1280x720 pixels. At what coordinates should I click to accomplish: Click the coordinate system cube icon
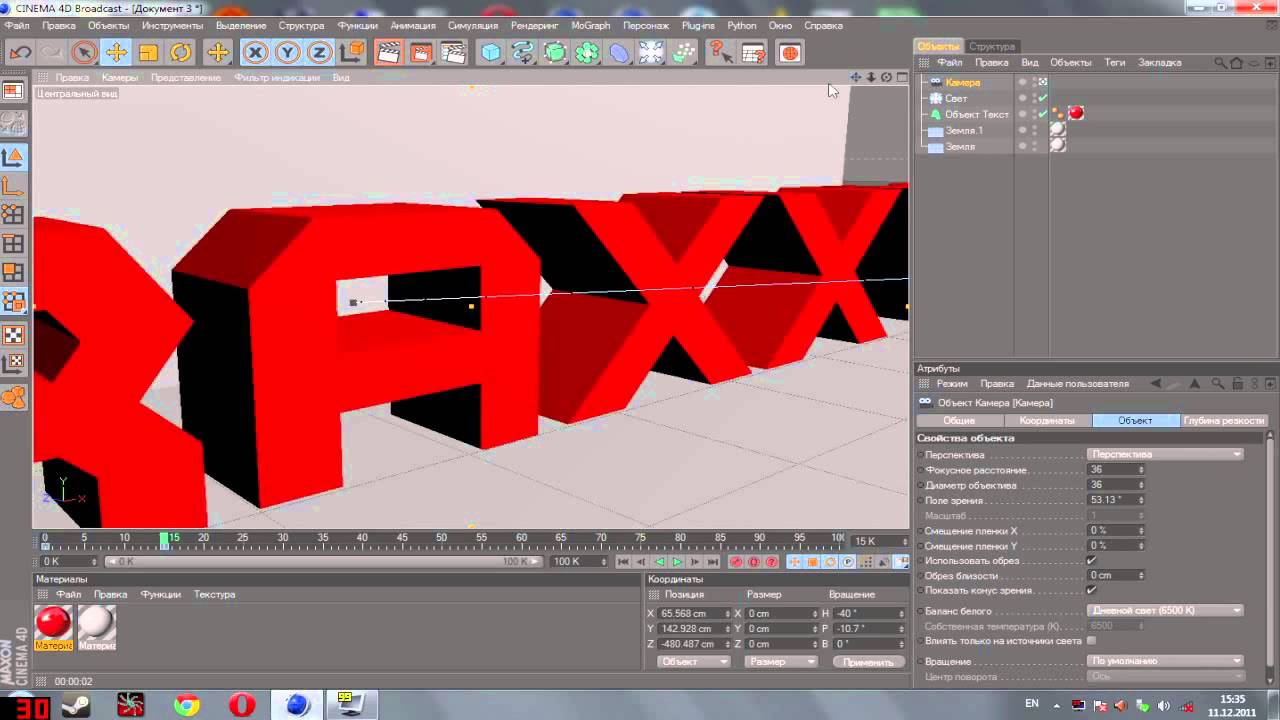click(x=351, y=52)
